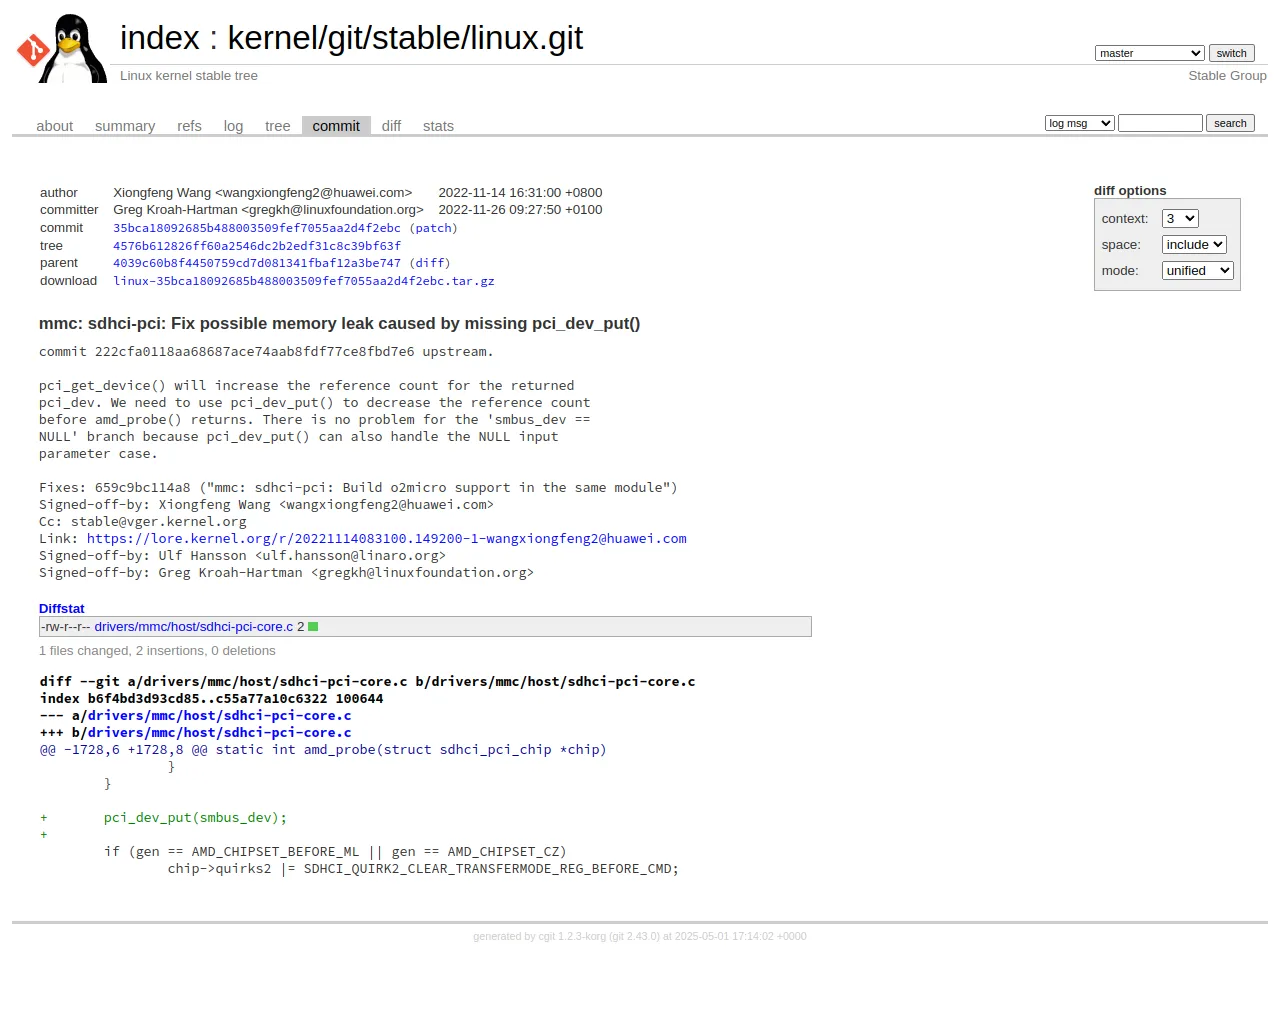Click the green diffstat bar graph
This screenshot has width=1280, height=1024.
[x=313, y=627]
